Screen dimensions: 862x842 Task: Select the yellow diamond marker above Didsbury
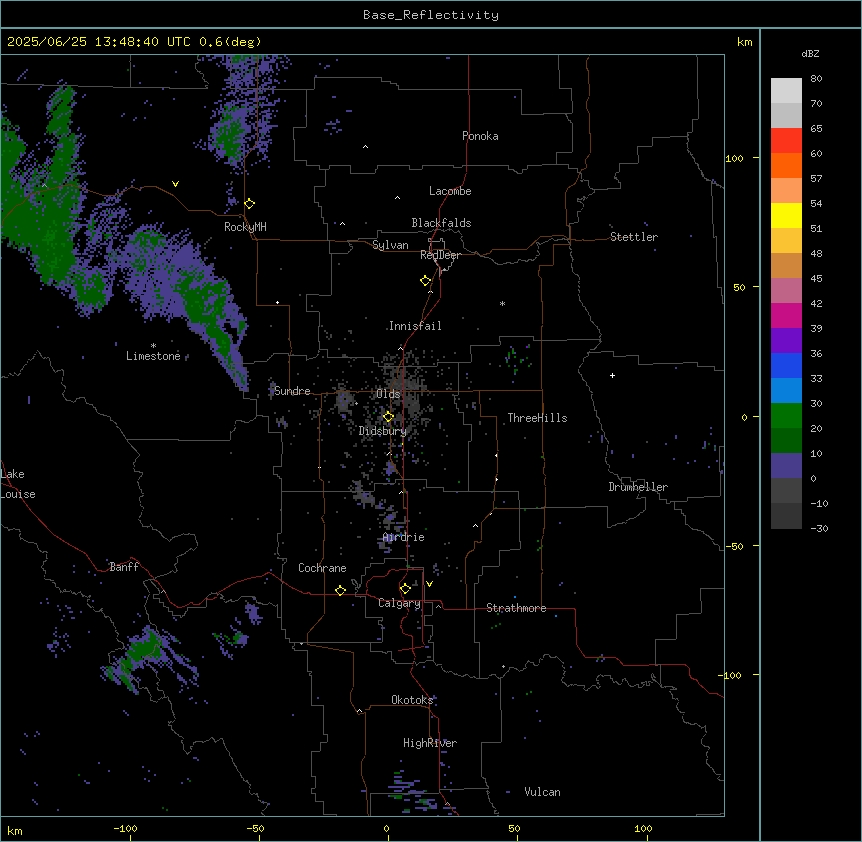point(388,417)
